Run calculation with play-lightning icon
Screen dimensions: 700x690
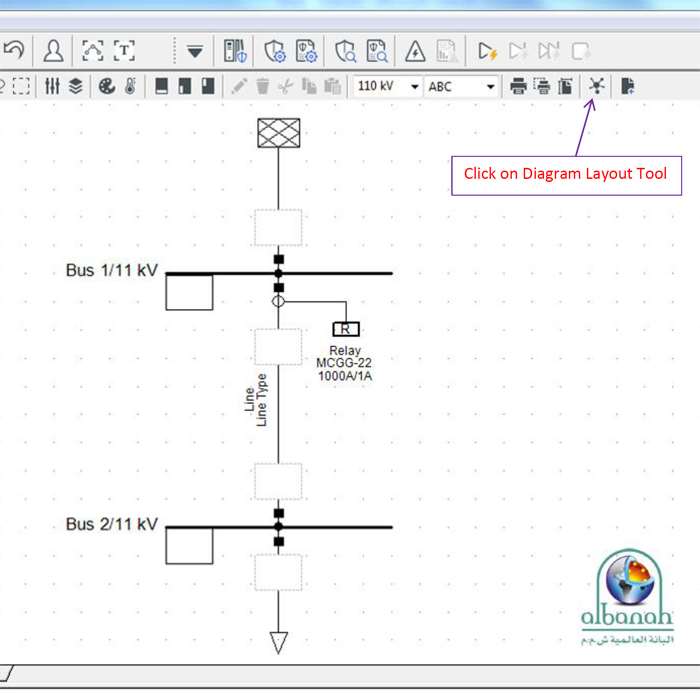click(x=487, y=50)
